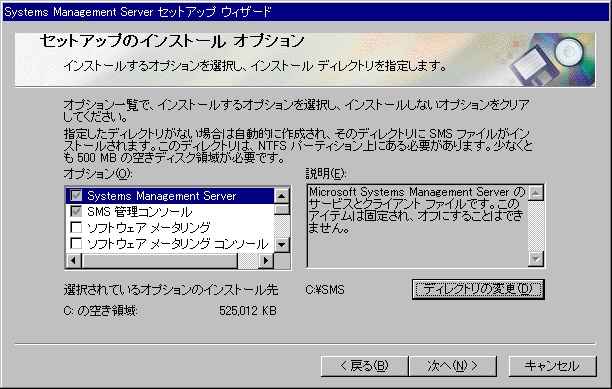612x389 pixels.
Task: Click the C:¥SMS install path text
Action: click(x=325, y=290)
